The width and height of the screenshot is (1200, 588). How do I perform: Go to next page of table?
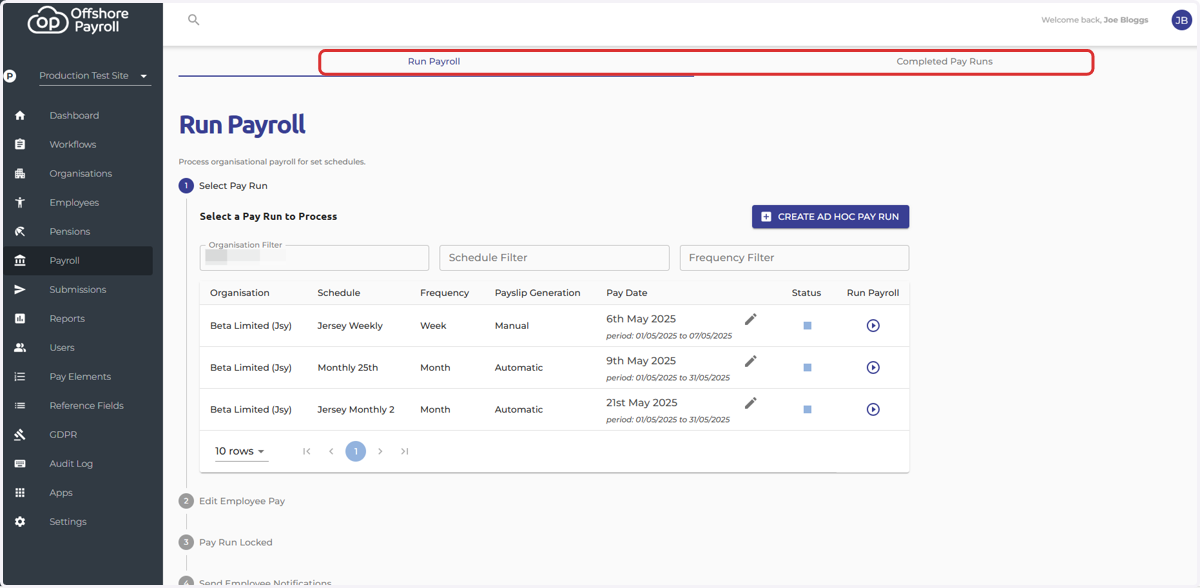click(x=380, y=451)
